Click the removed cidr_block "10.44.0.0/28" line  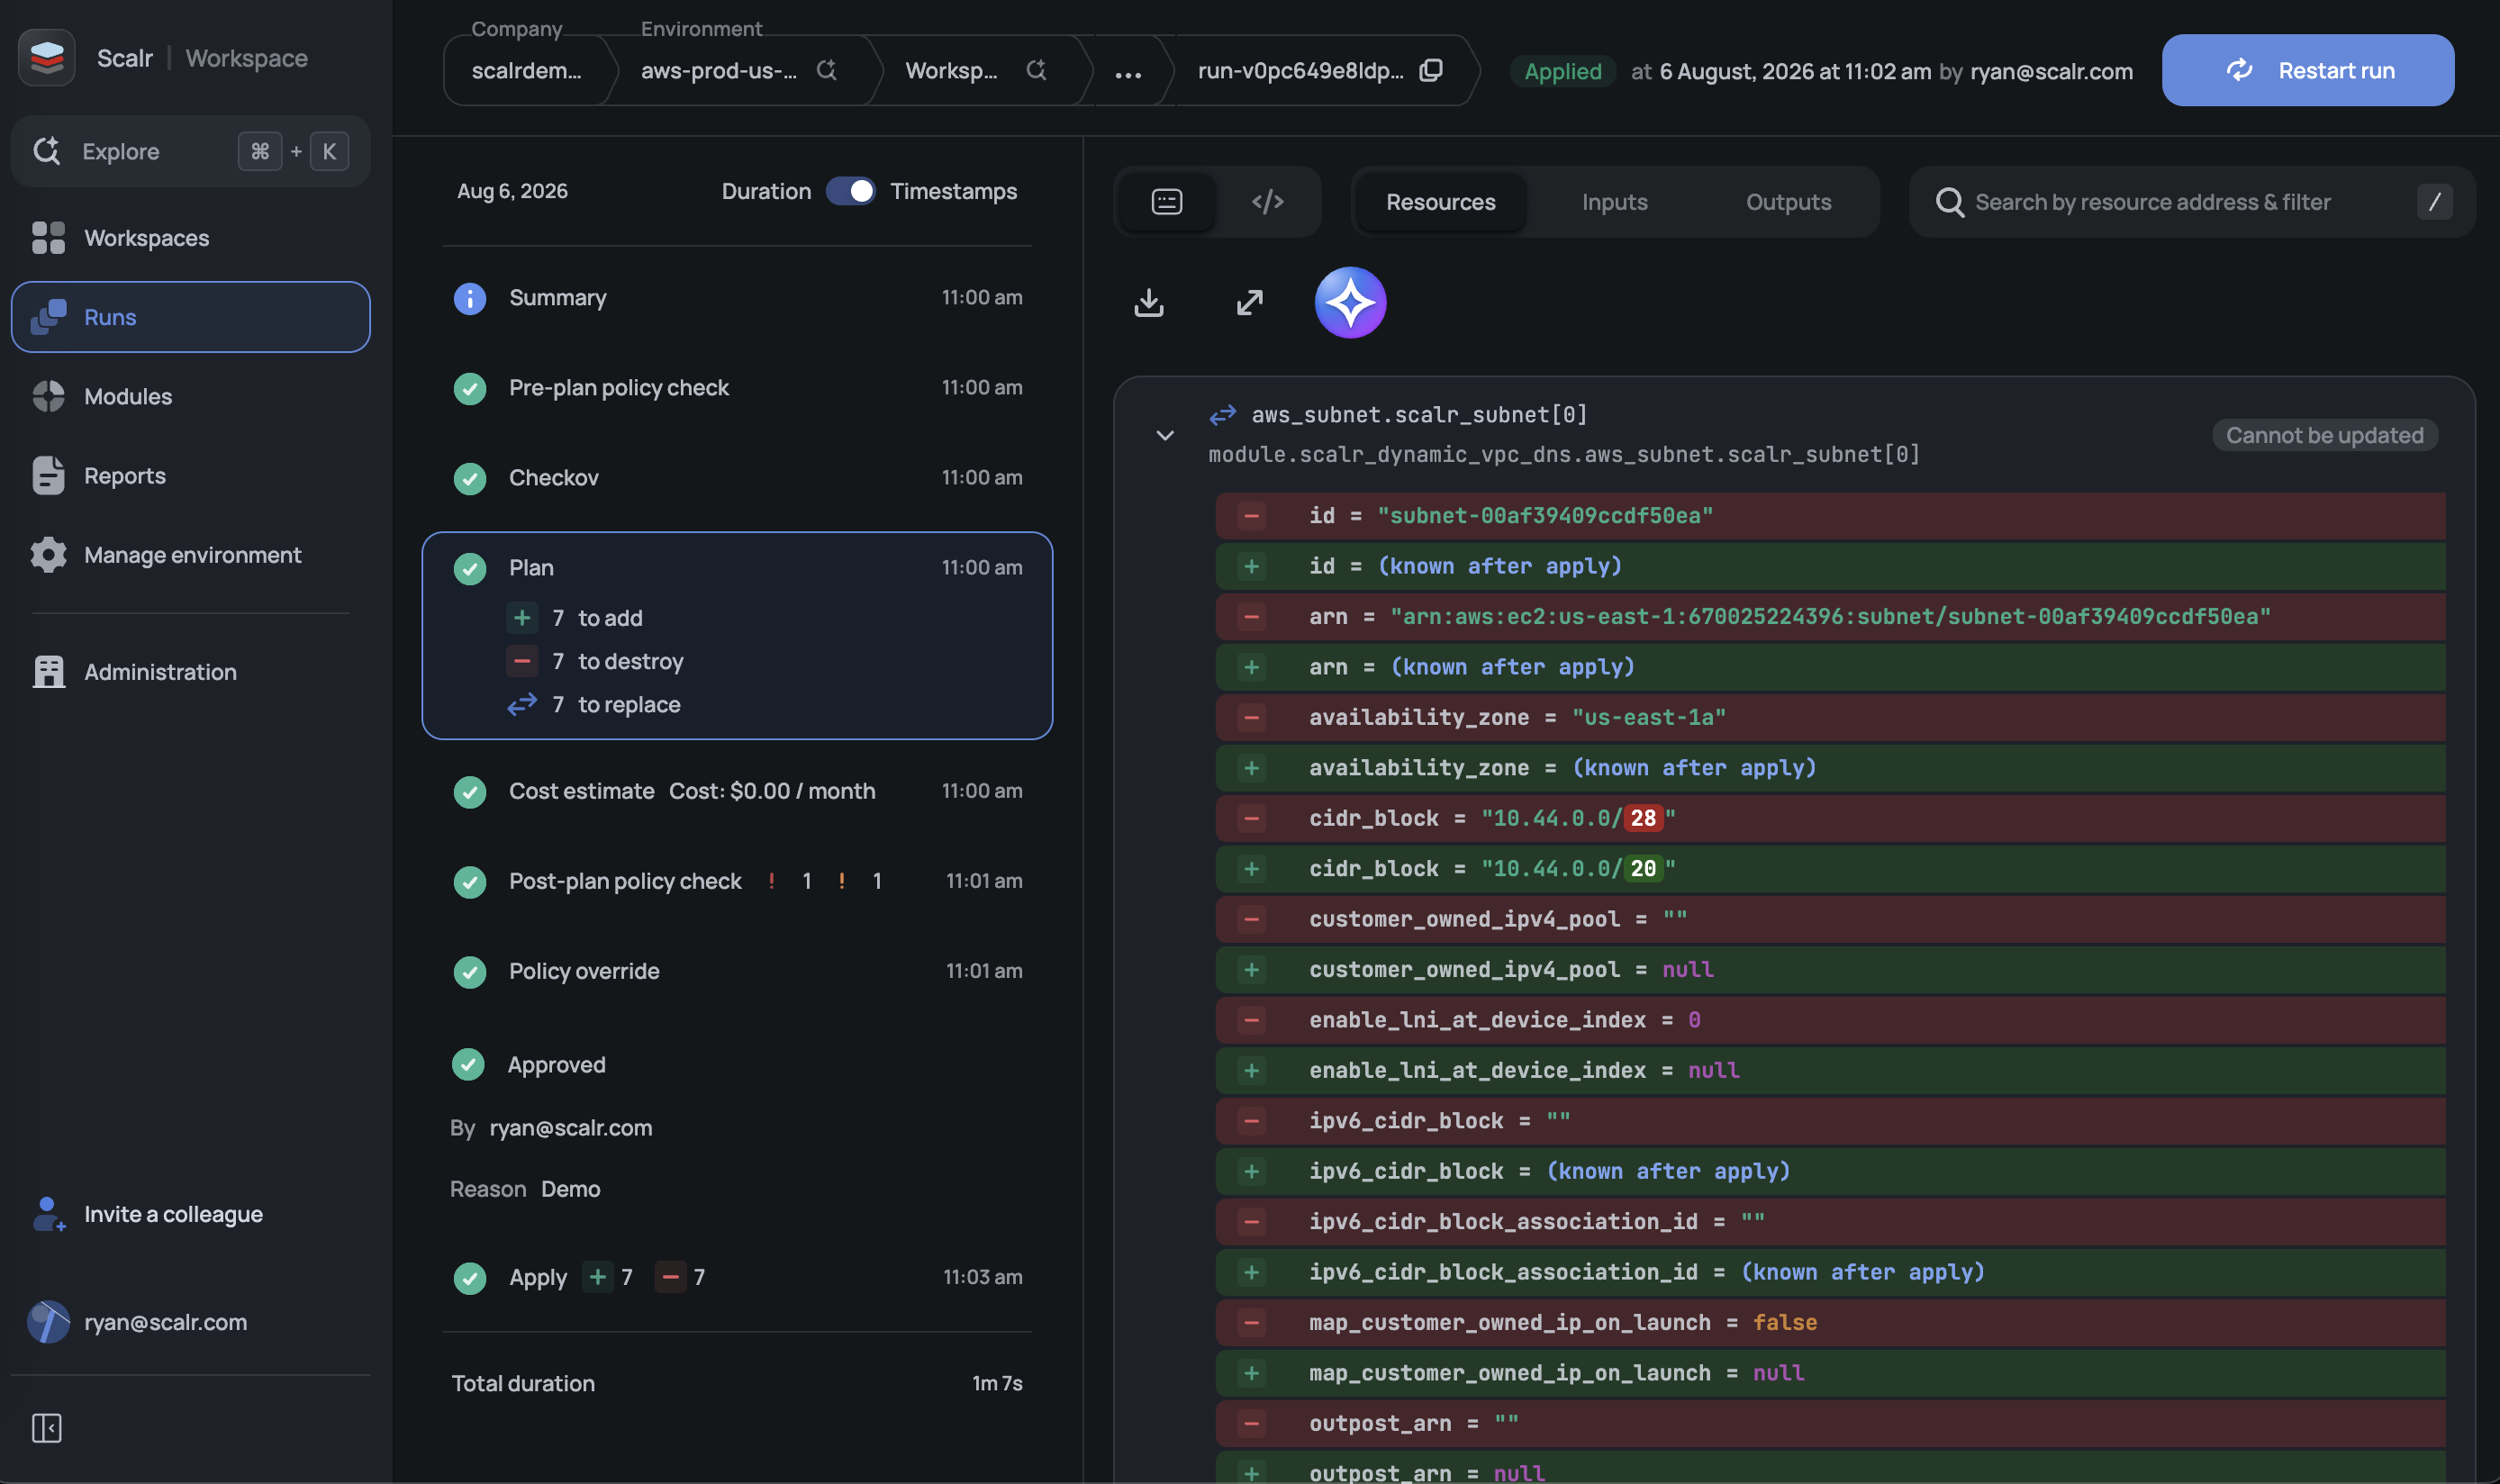click(1830, 818)
